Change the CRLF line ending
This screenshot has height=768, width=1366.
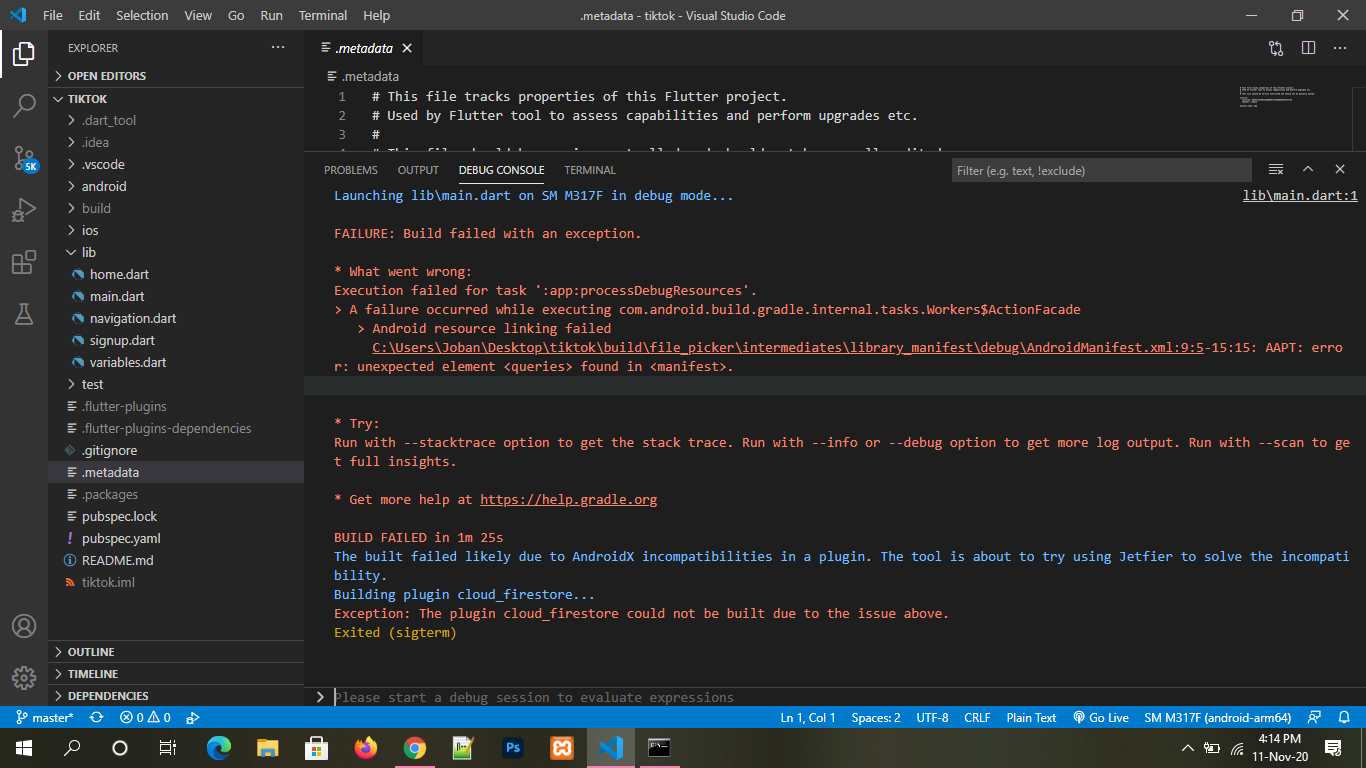977,717
